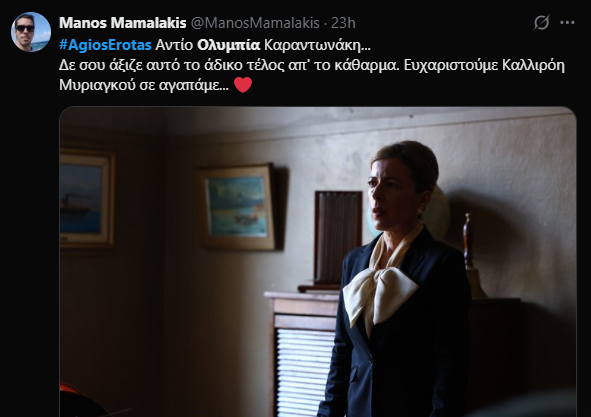The height and width of the screenshot is (417, 591).
Task: Open the @ManosMamalakis handle
Action: tap(255, 23)
